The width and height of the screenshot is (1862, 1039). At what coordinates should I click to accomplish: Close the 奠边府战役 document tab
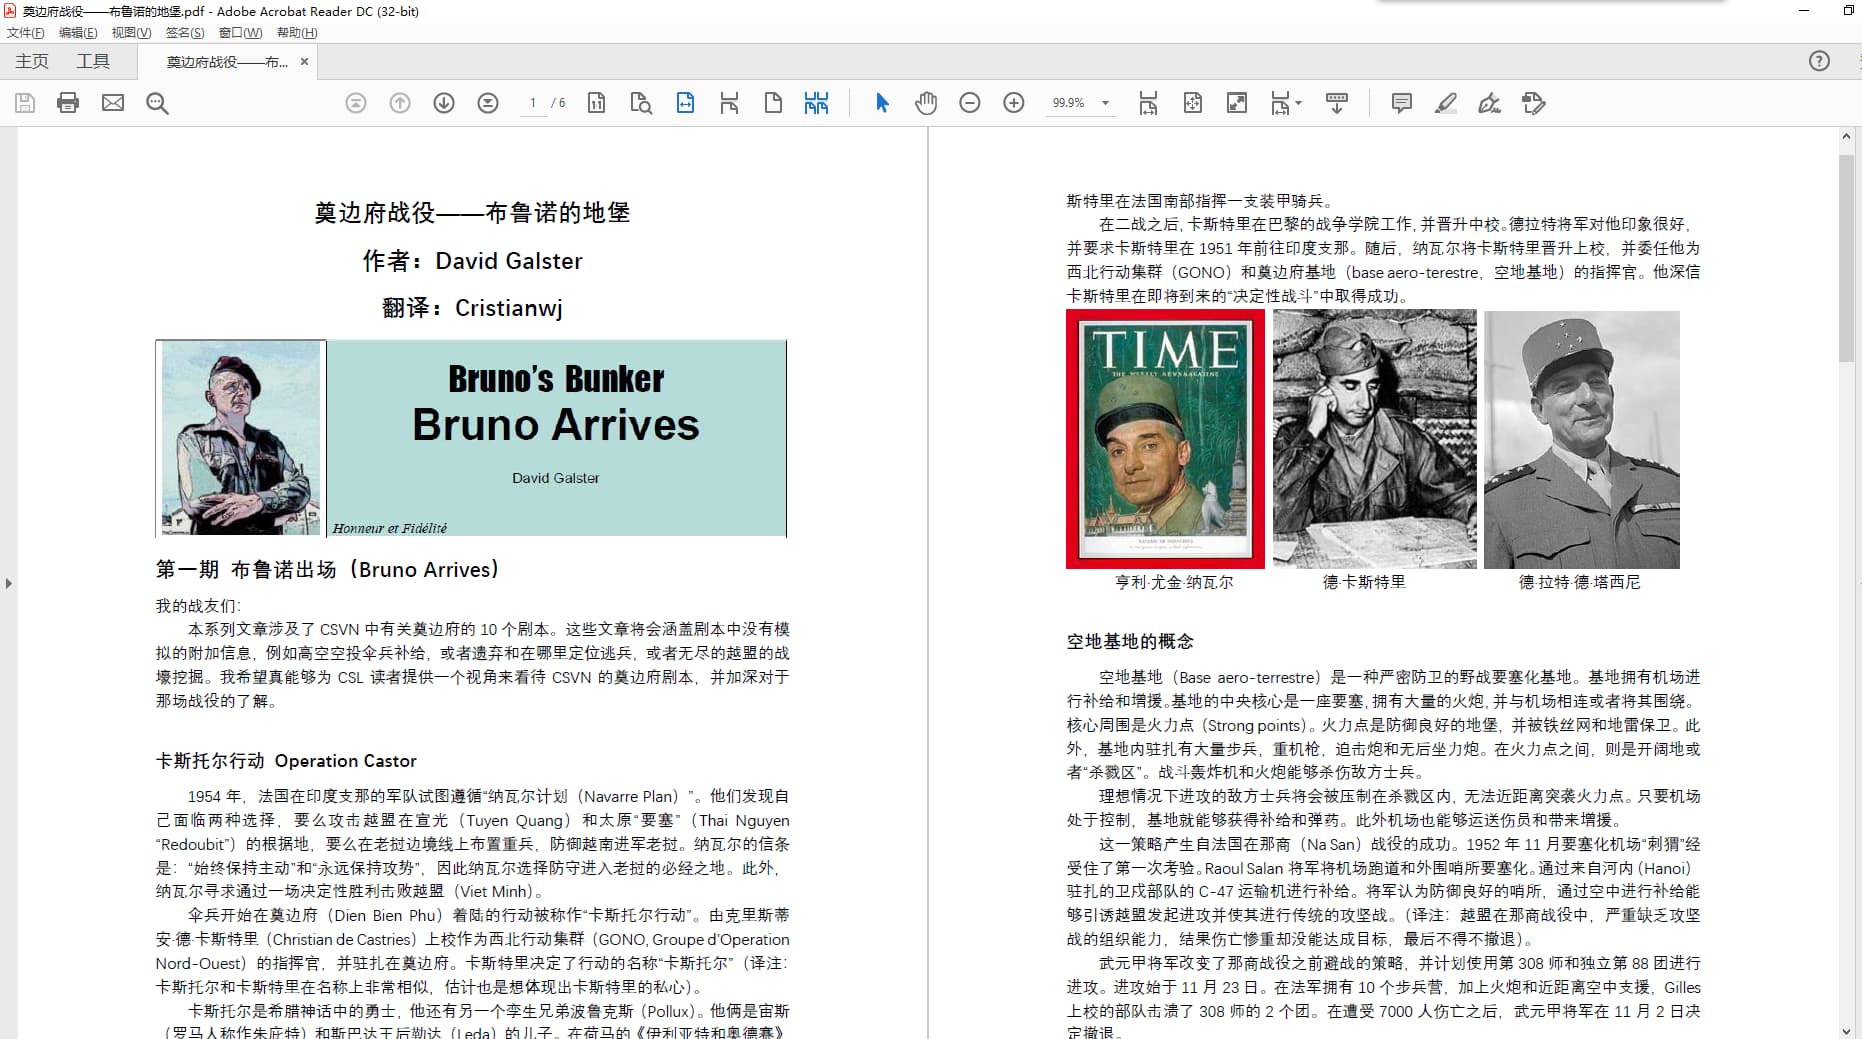(x=304, y=62)
